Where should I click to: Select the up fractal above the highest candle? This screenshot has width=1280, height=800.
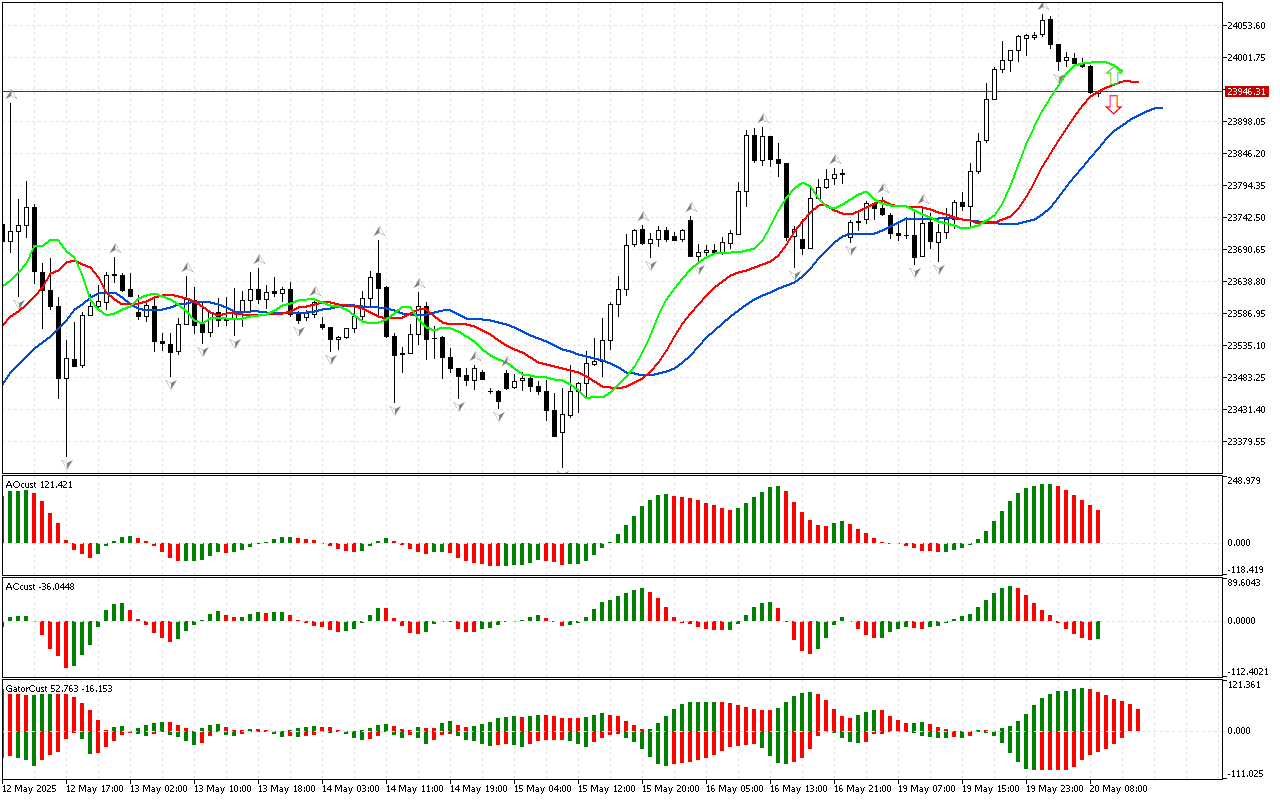[x=1043, y=7]
